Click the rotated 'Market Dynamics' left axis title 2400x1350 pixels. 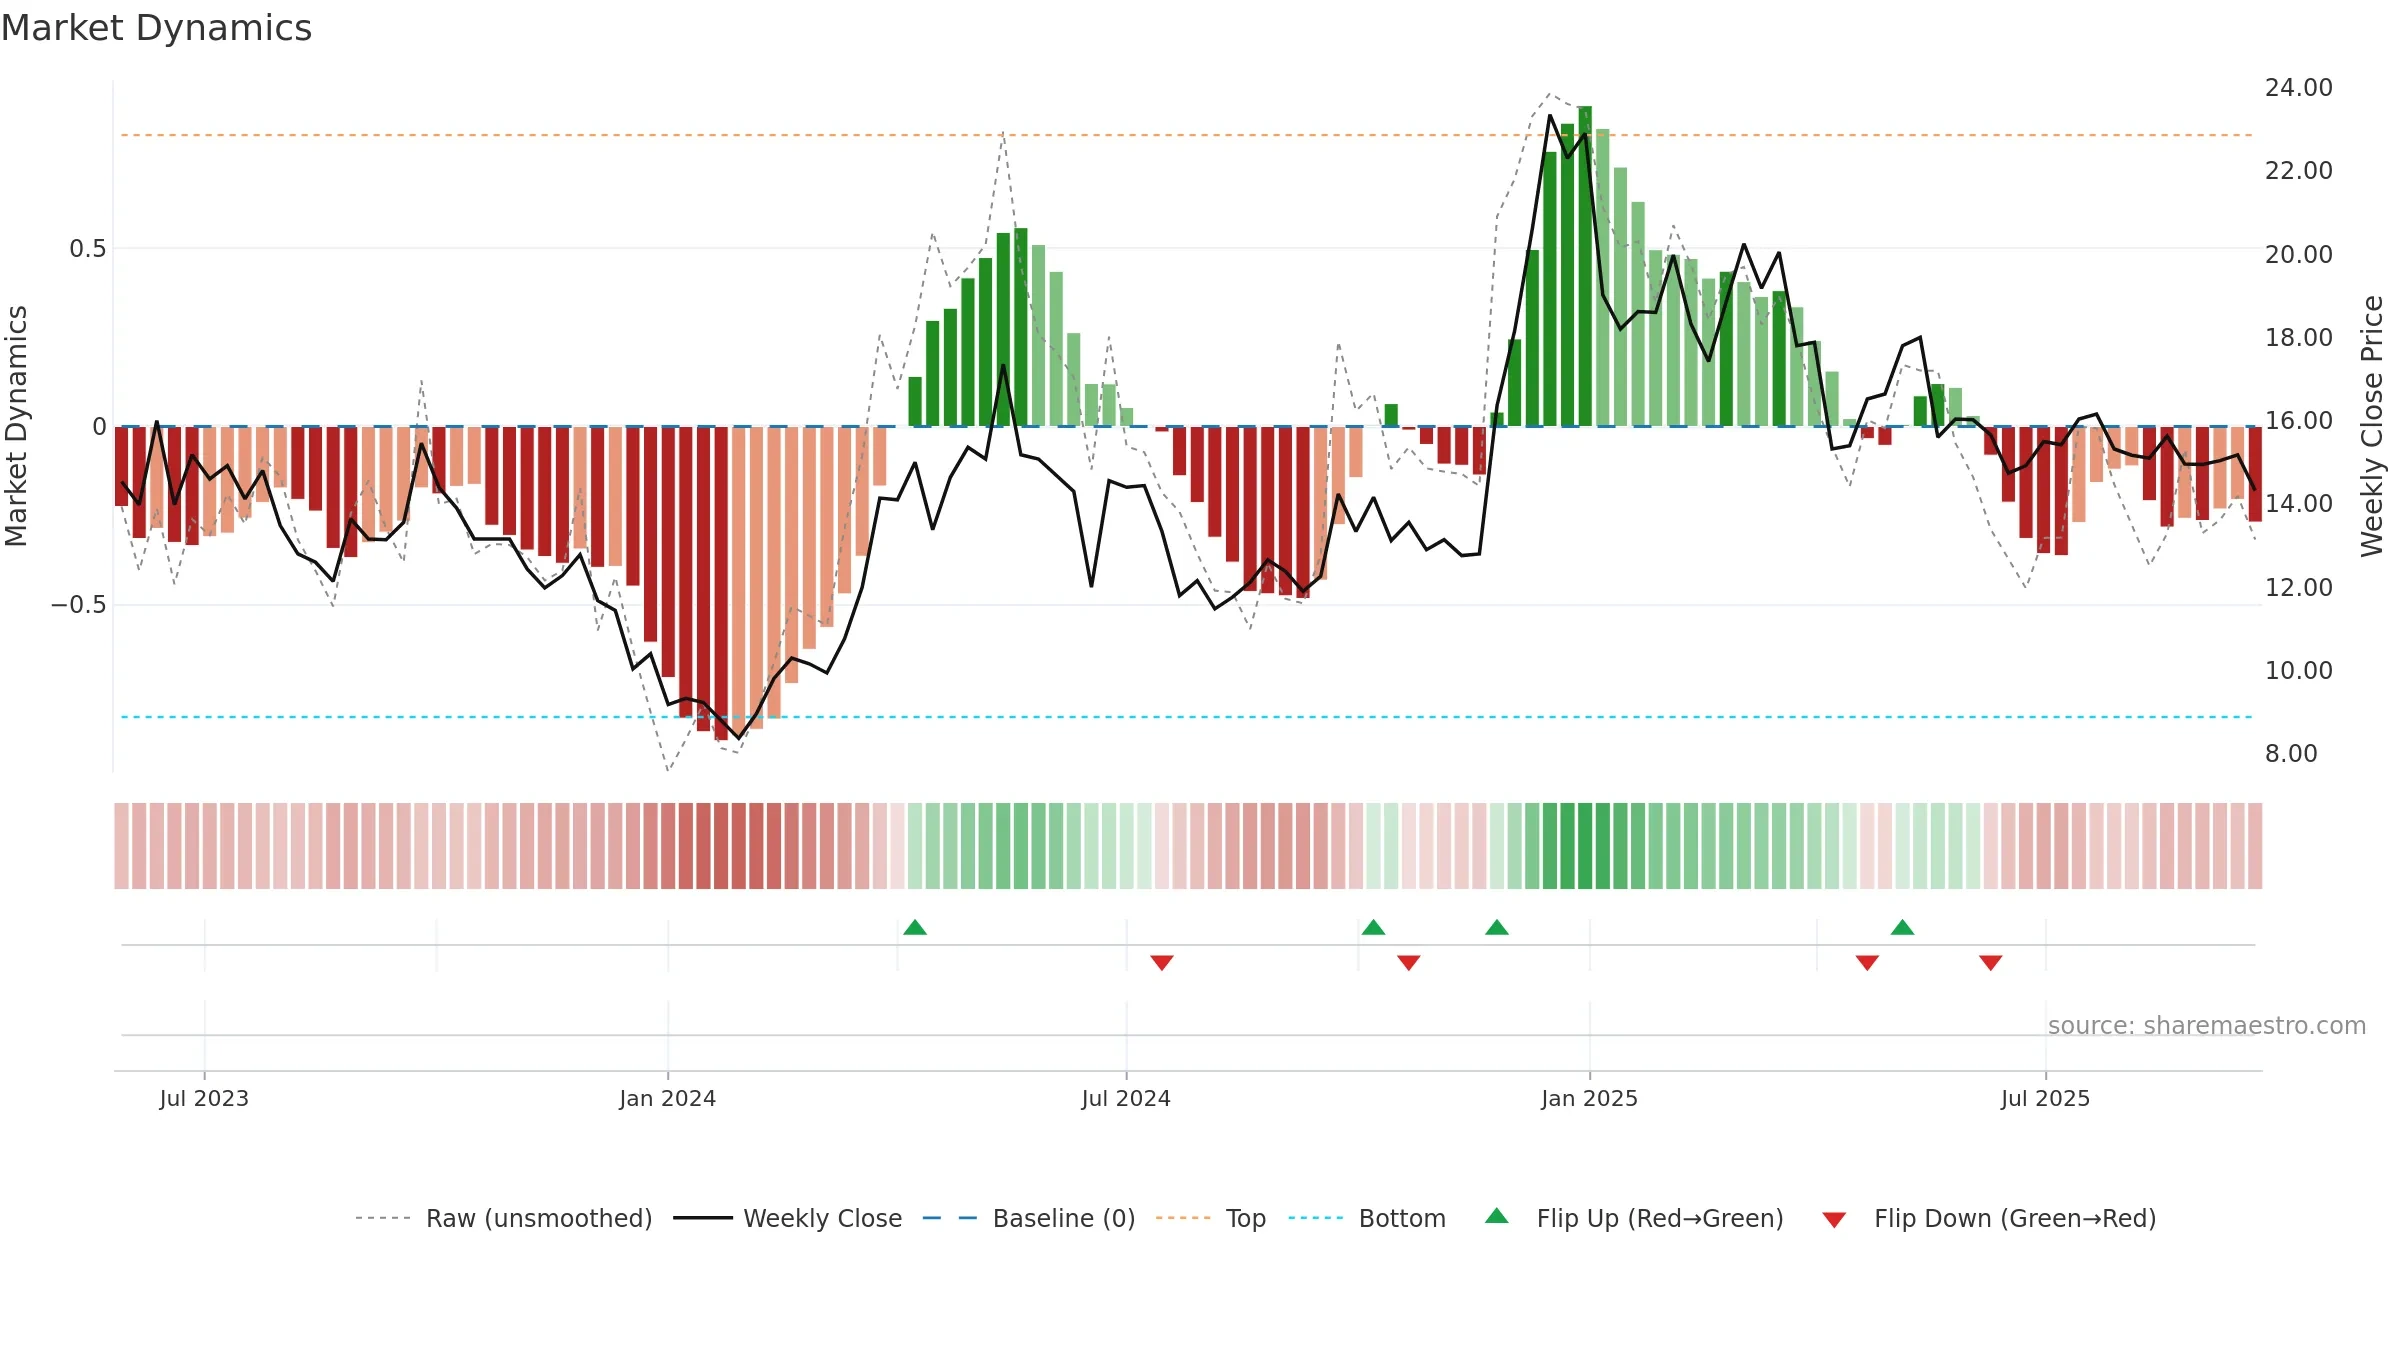[16, 426]
